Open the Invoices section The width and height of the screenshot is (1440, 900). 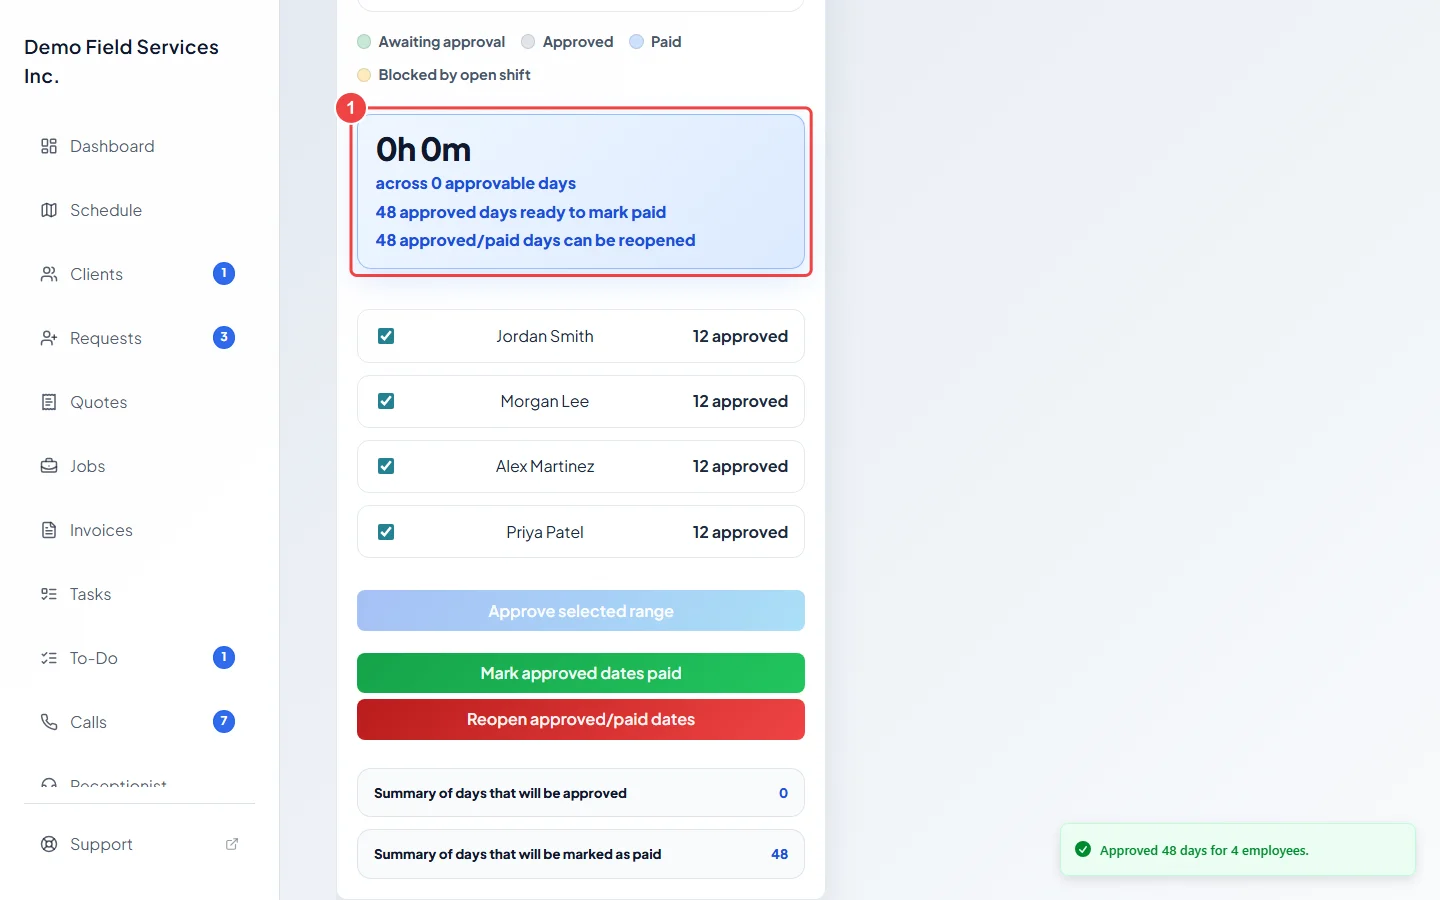coord(140,530)
